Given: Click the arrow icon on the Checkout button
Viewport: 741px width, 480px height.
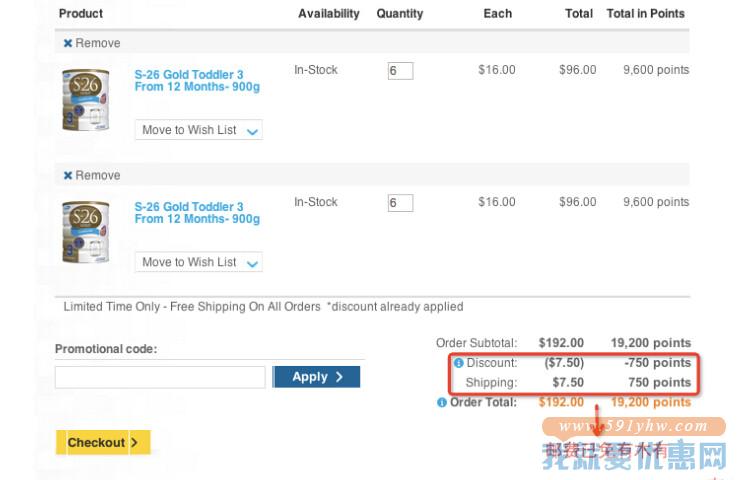Looking at the screenshot, I should coord(135,443).
